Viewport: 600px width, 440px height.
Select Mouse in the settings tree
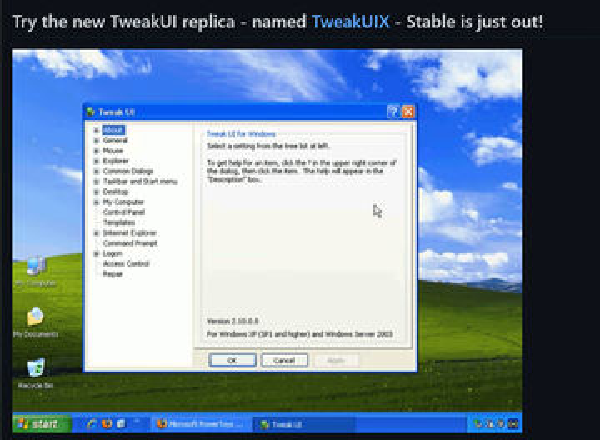[x=113, y=151]
